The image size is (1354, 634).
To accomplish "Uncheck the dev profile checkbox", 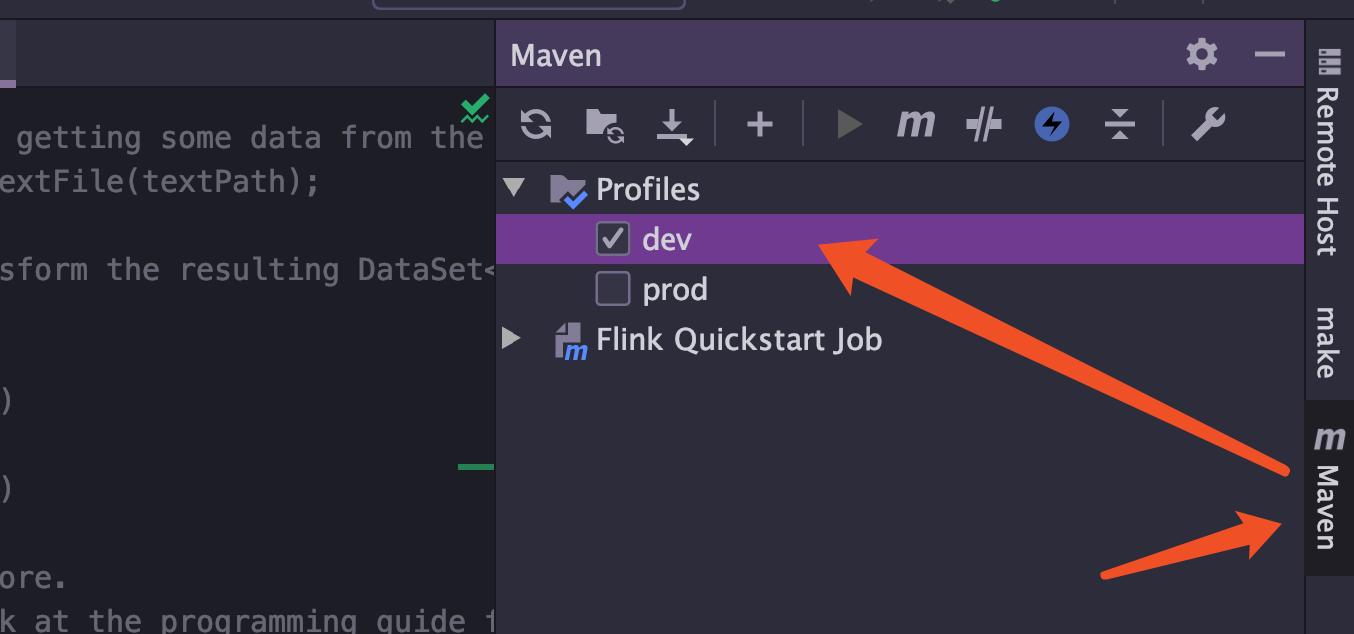I will 612,239.
